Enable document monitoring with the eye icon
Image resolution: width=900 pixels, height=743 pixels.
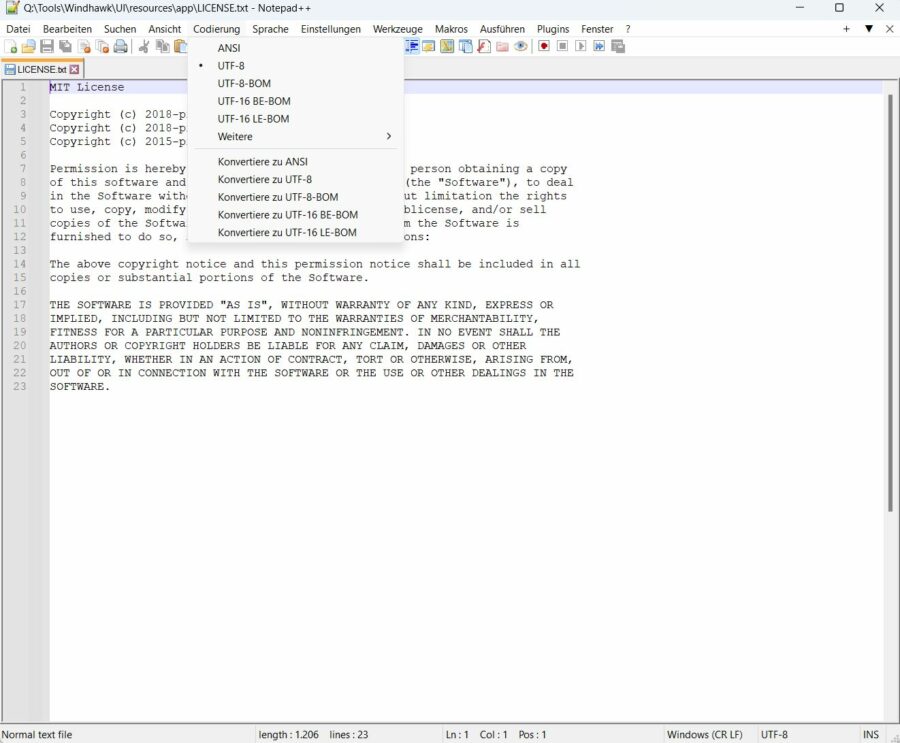click(x=520, y=46)
